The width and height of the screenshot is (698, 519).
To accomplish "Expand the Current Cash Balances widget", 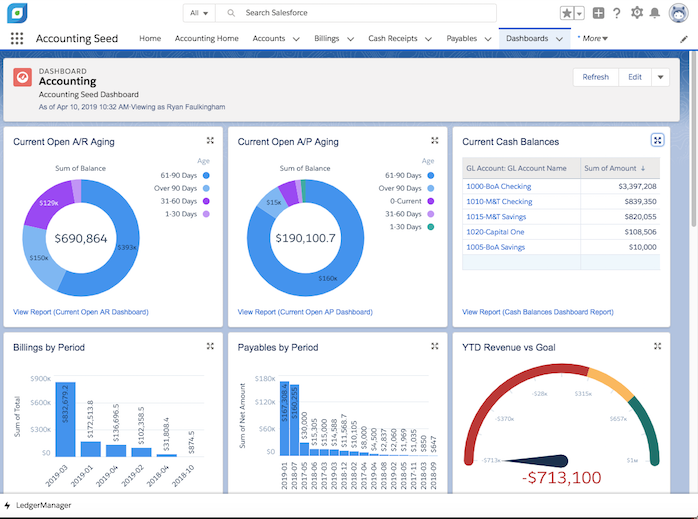I will pos(657,141).
